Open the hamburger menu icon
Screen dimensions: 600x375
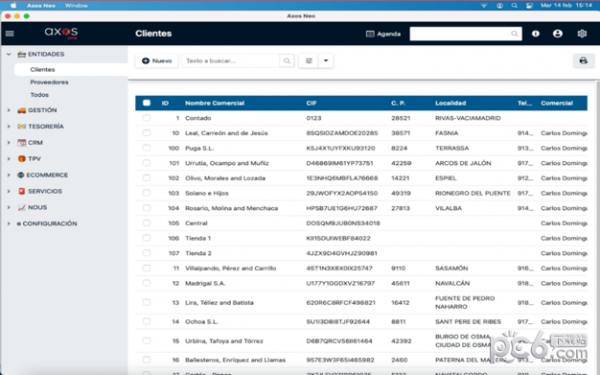click(x=10, y=34)
